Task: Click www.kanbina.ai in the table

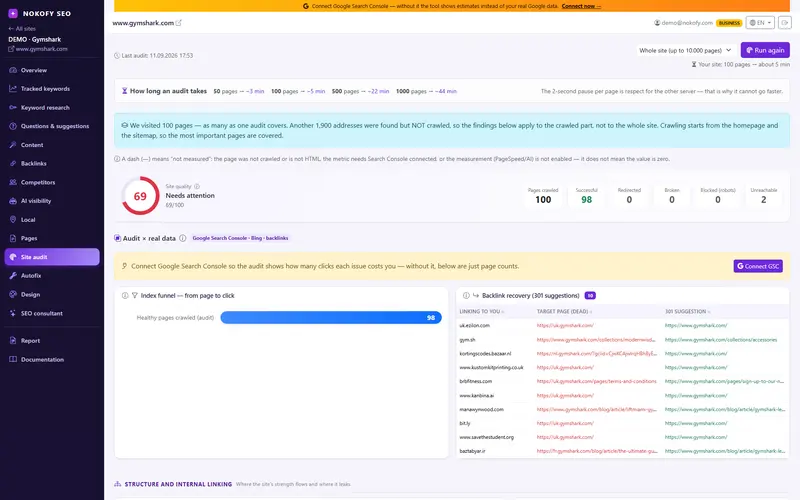Action: coord(477,395)
